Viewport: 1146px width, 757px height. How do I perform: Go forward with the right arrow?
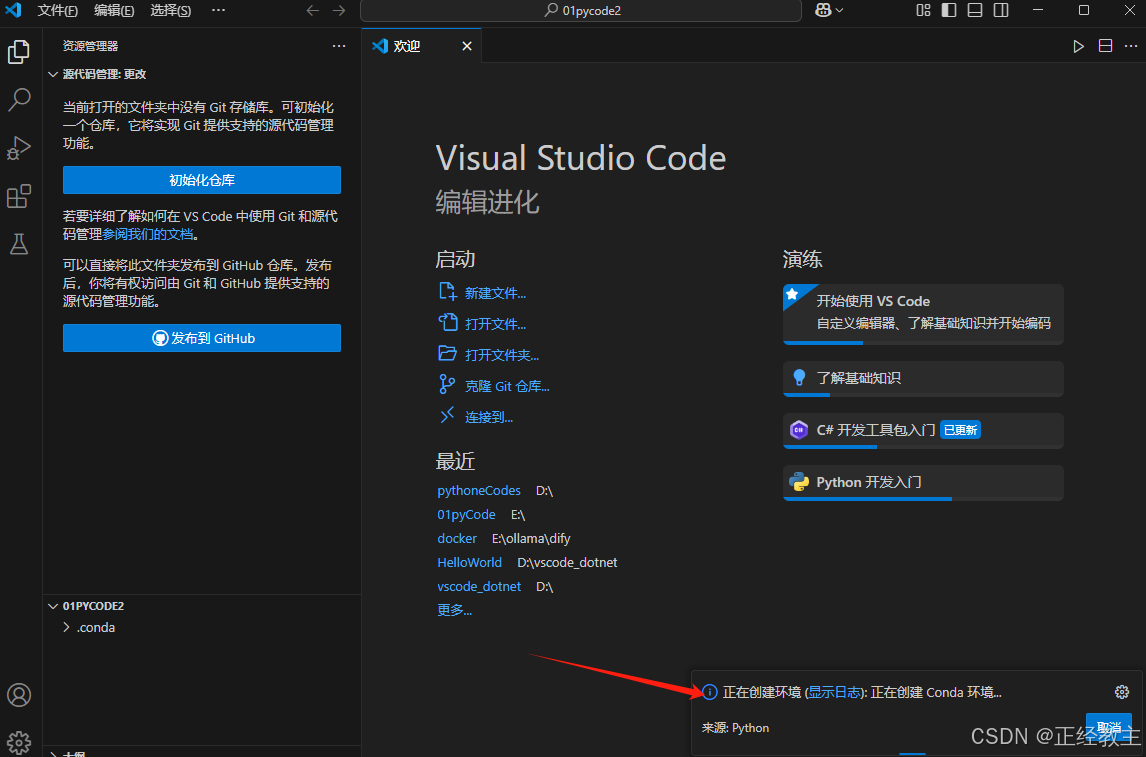pos(339,10)
